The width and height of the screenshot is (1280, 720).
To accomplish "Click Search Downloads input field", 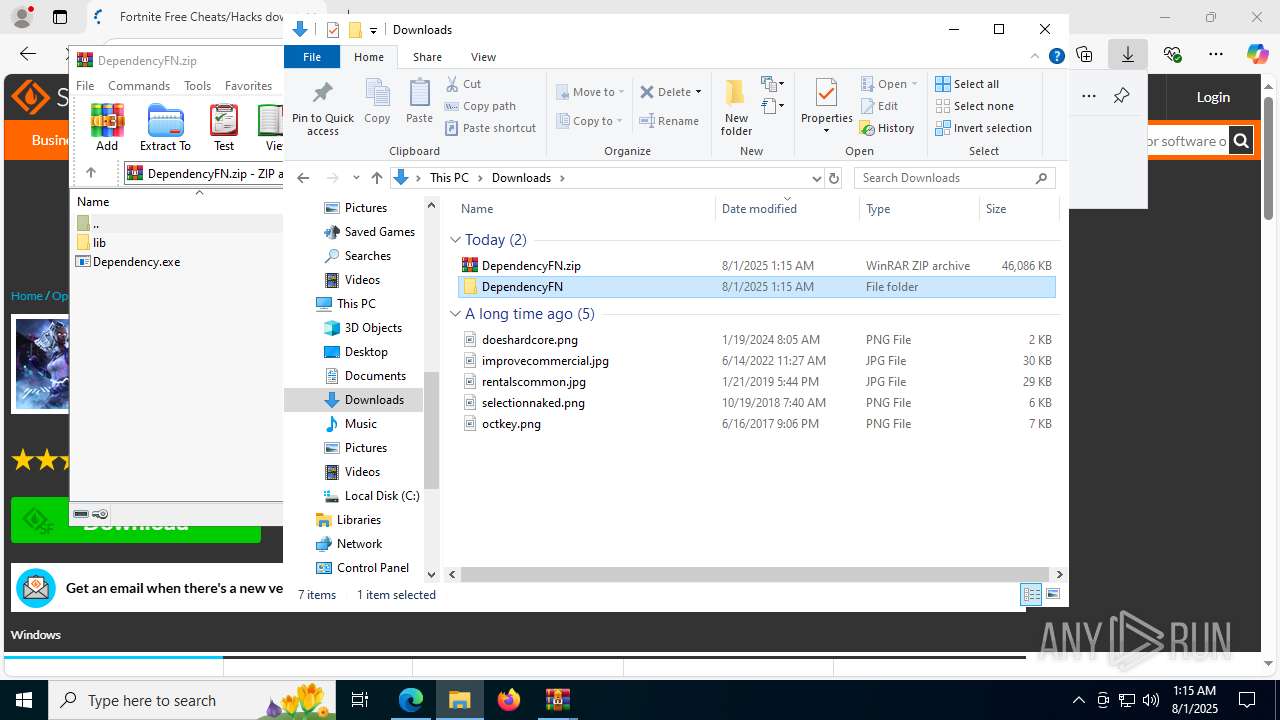I will (954, 178).
